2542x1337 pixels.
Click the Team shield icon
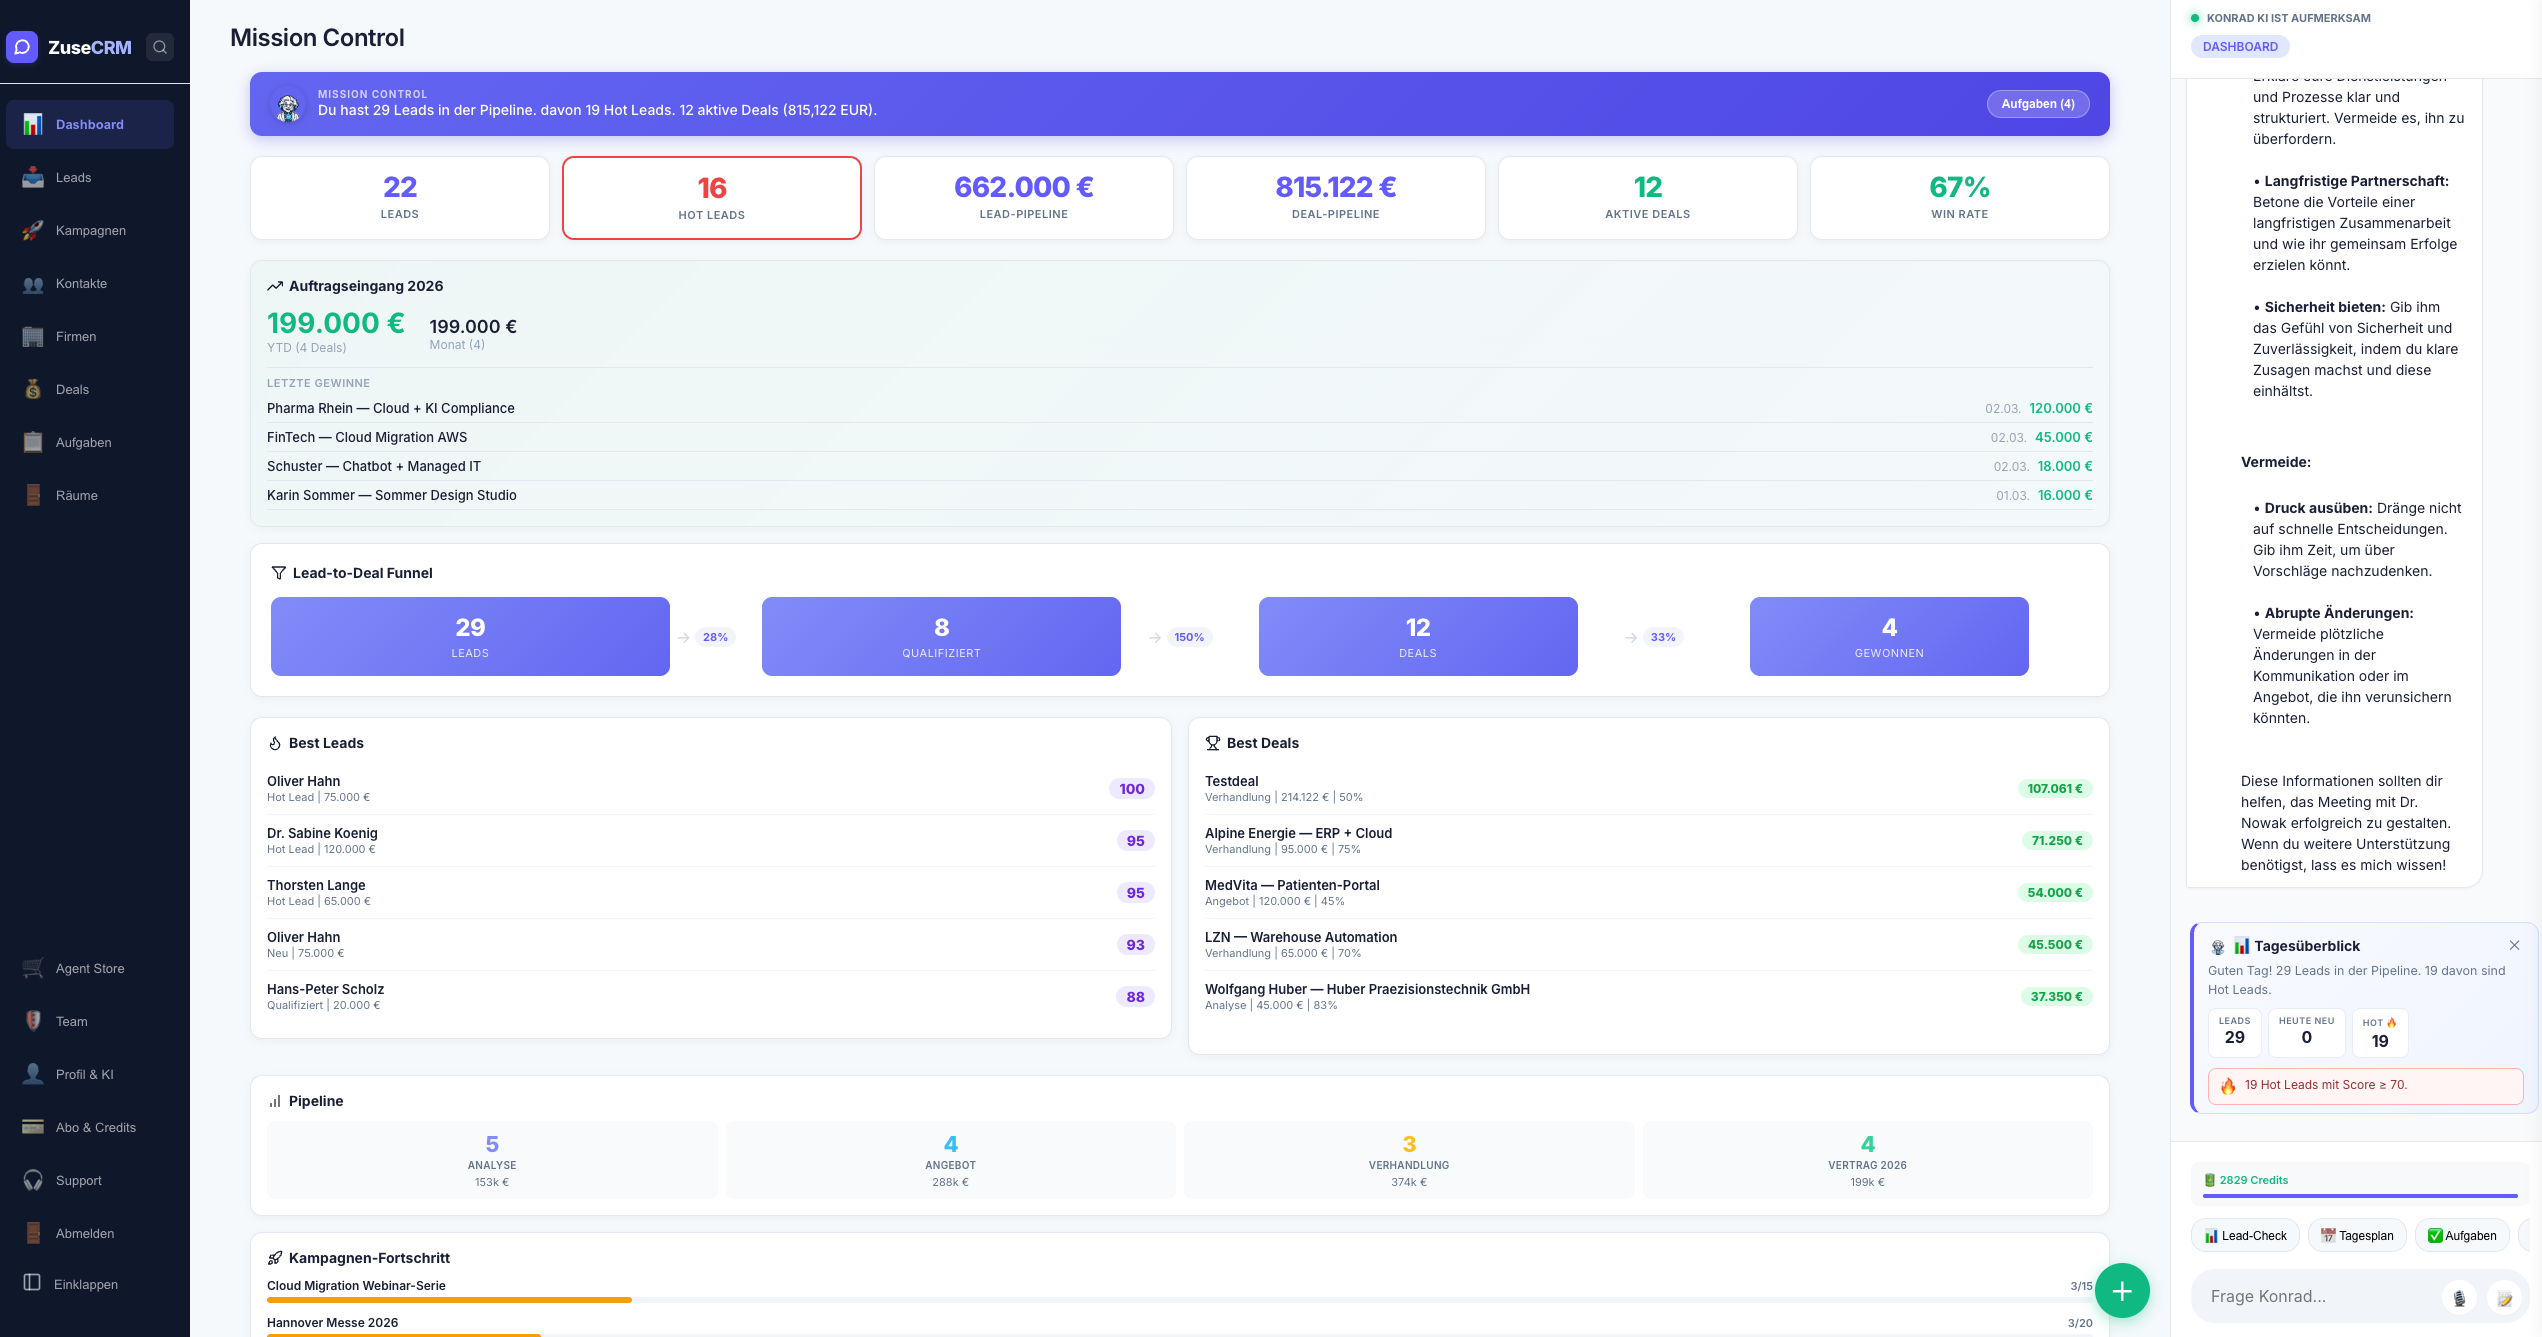point(33,1021)
